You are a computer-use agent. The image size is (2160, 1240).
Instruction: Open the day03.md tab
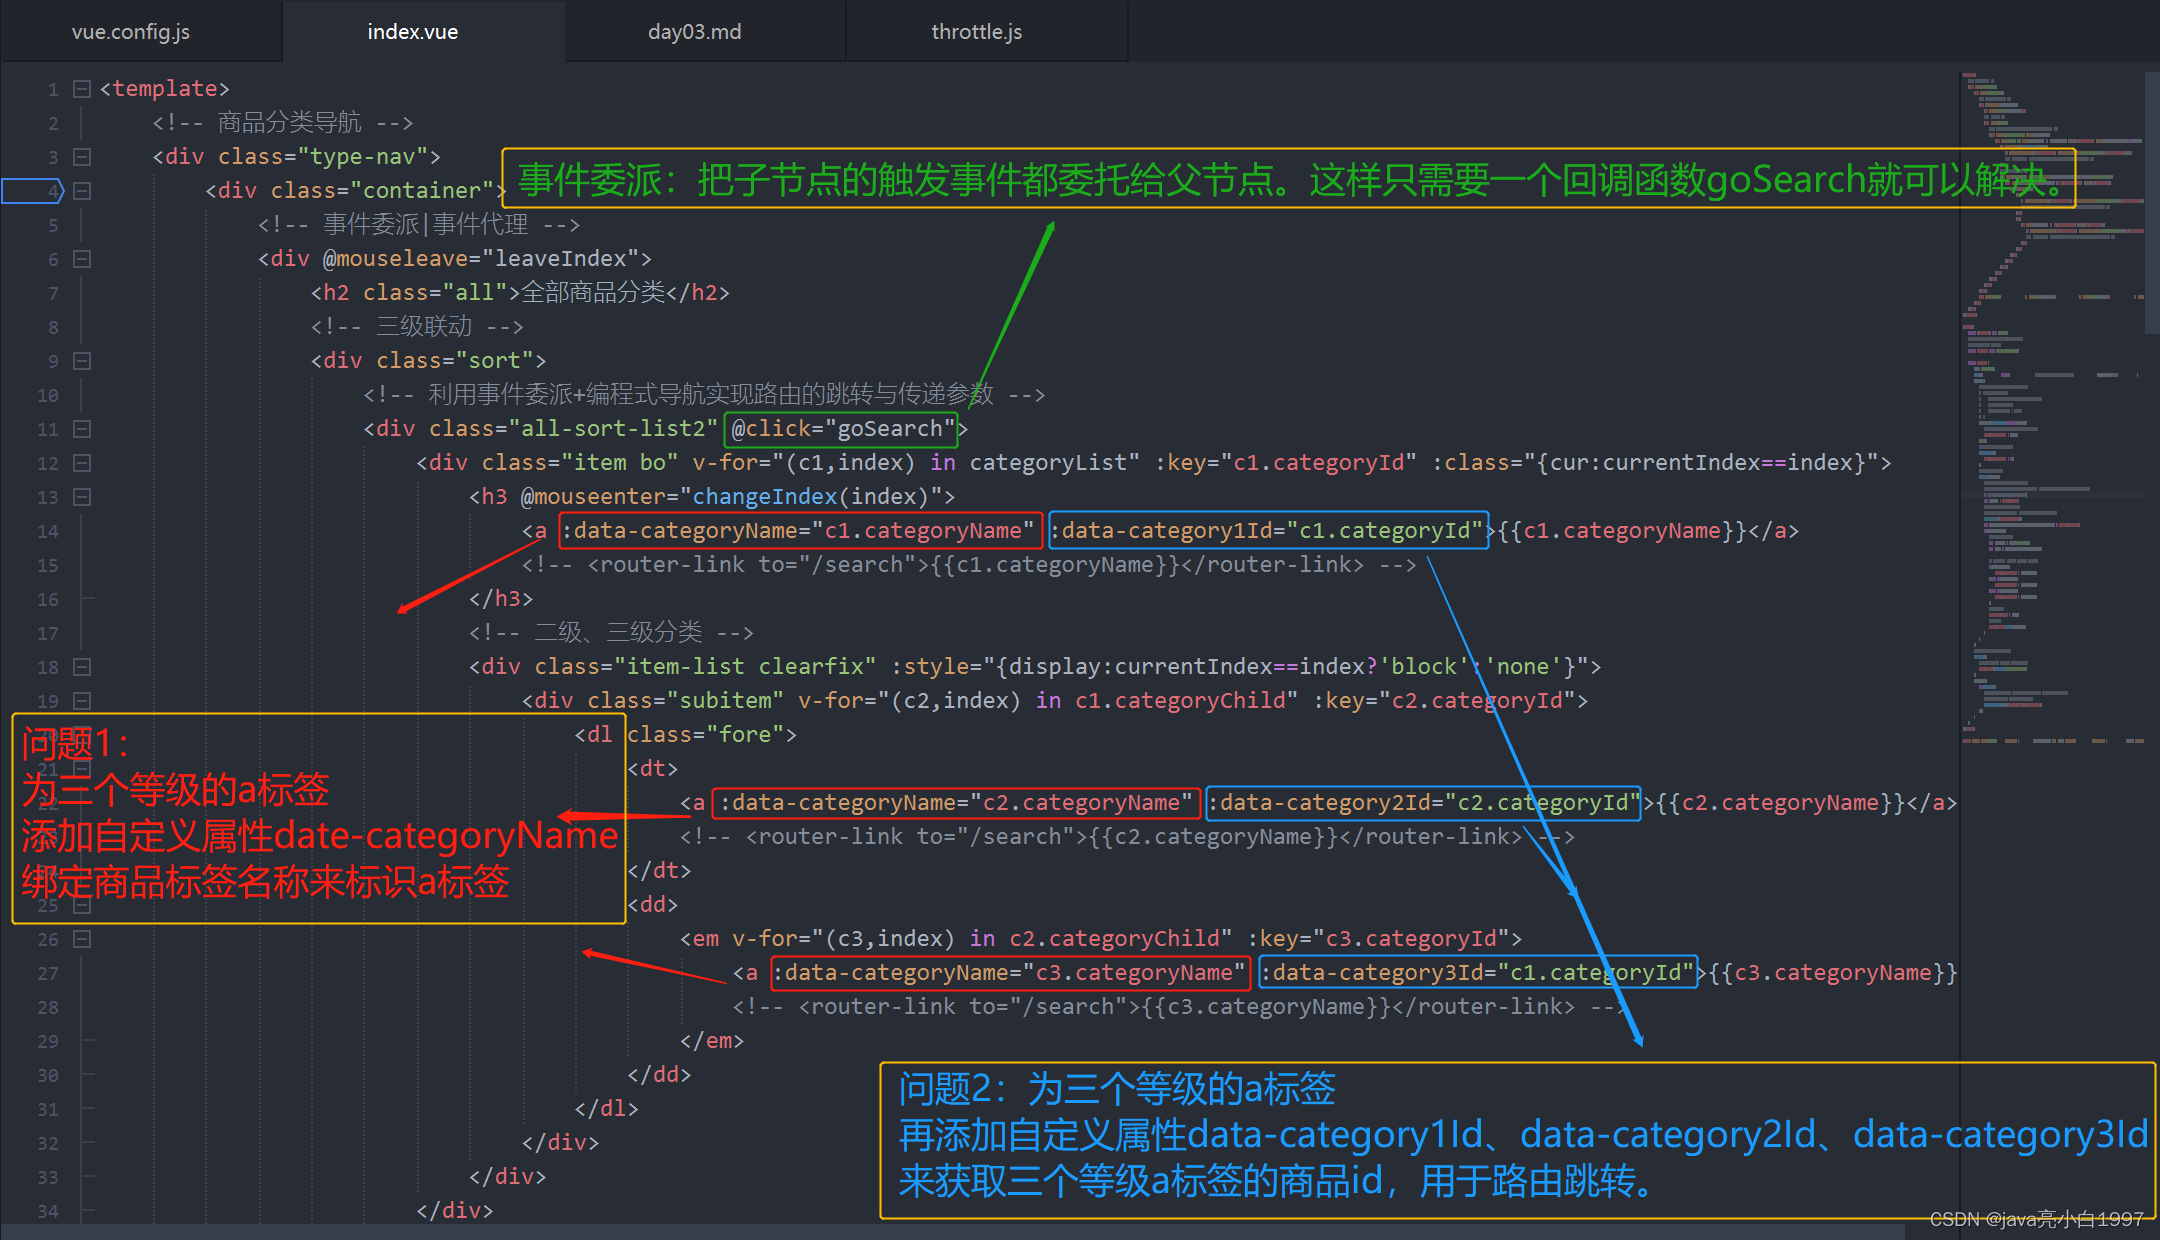[695, 32]
